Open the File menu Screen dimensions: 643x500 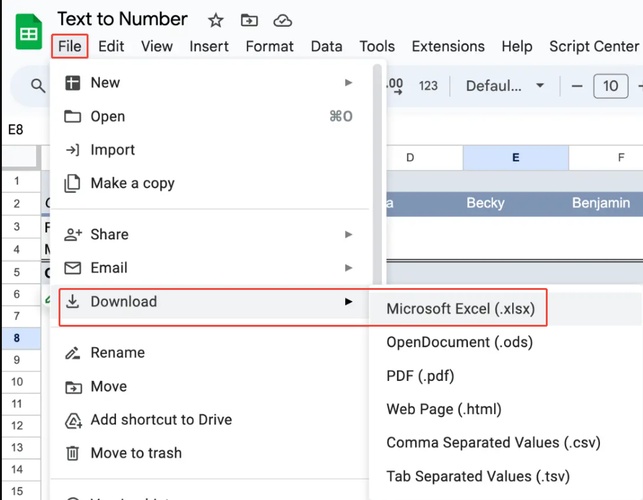70,46
